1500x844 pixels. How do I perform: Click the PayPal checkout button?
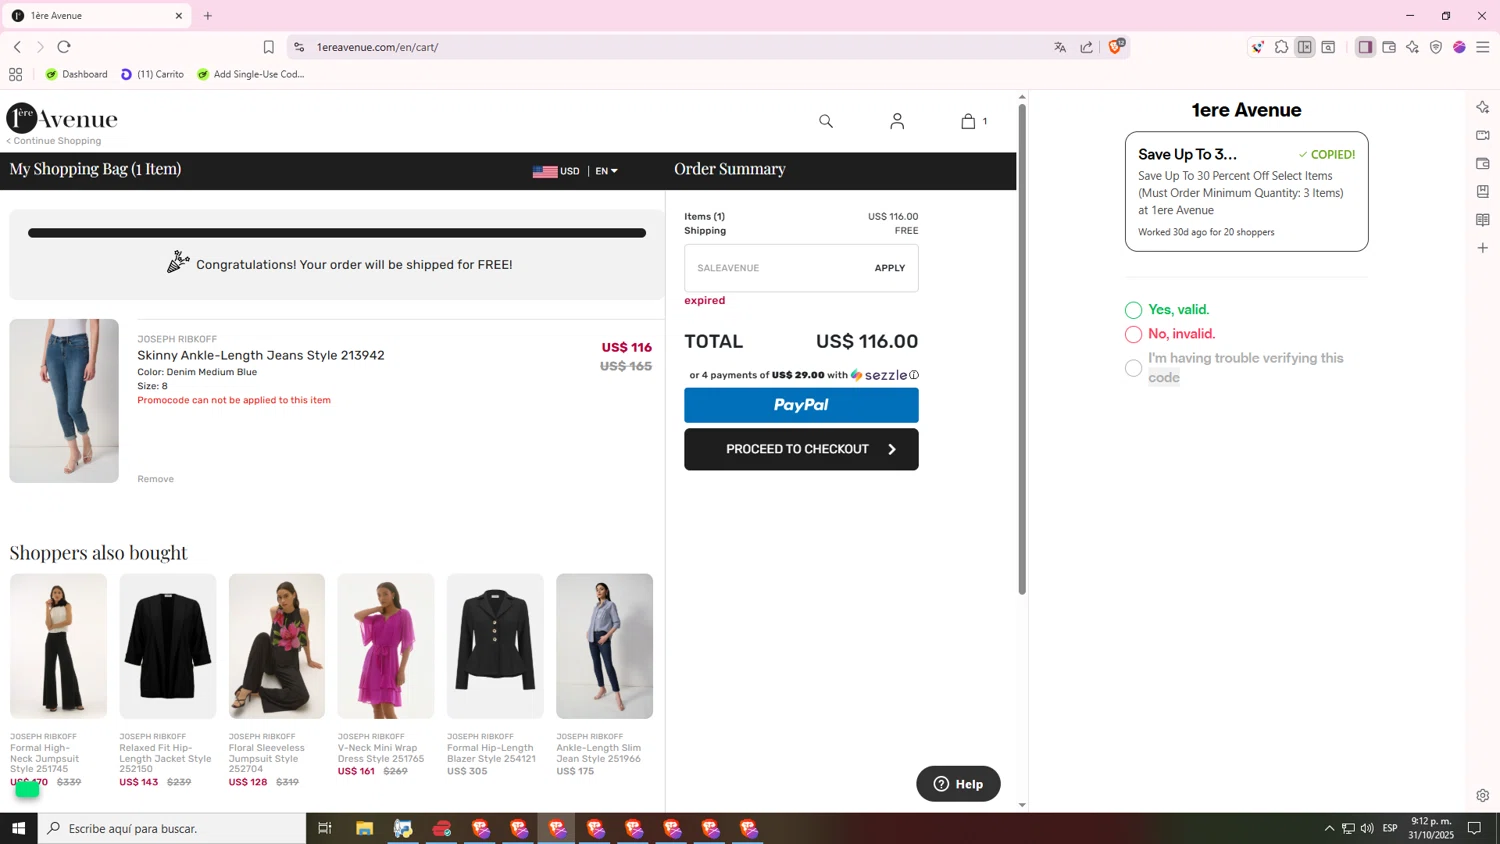[801, 405]
